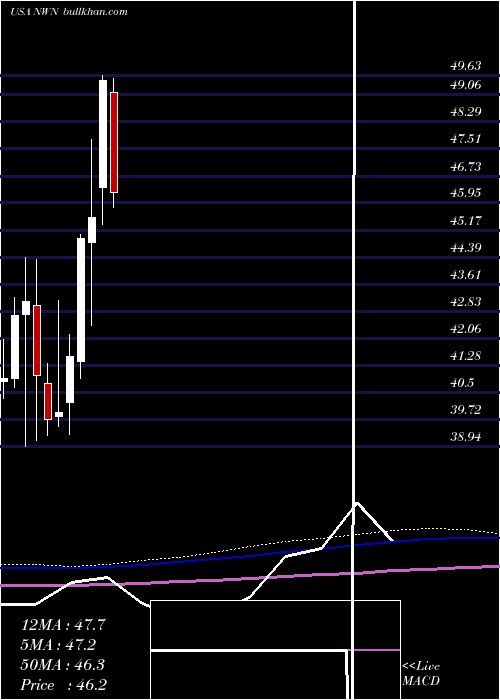Click the 40.5 price level label
500x700 pixels.
(462, 383)
